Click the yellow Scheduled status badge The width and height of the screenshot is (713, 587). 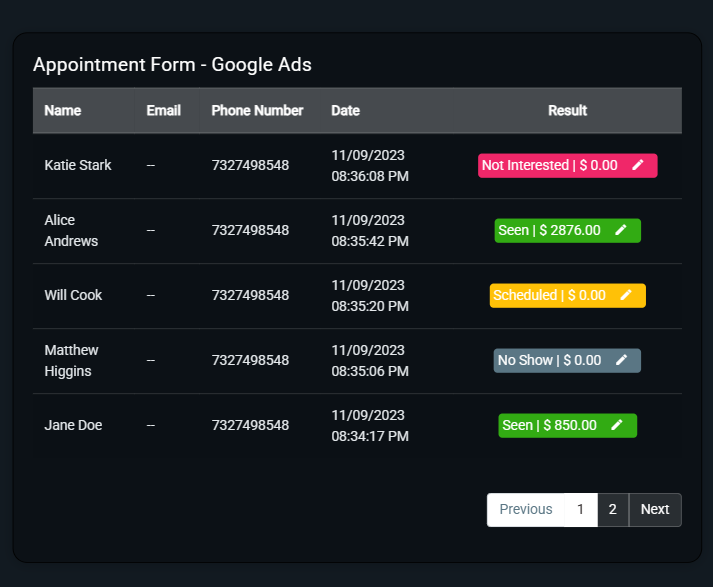pyautogui.click(x=550, y=295)
